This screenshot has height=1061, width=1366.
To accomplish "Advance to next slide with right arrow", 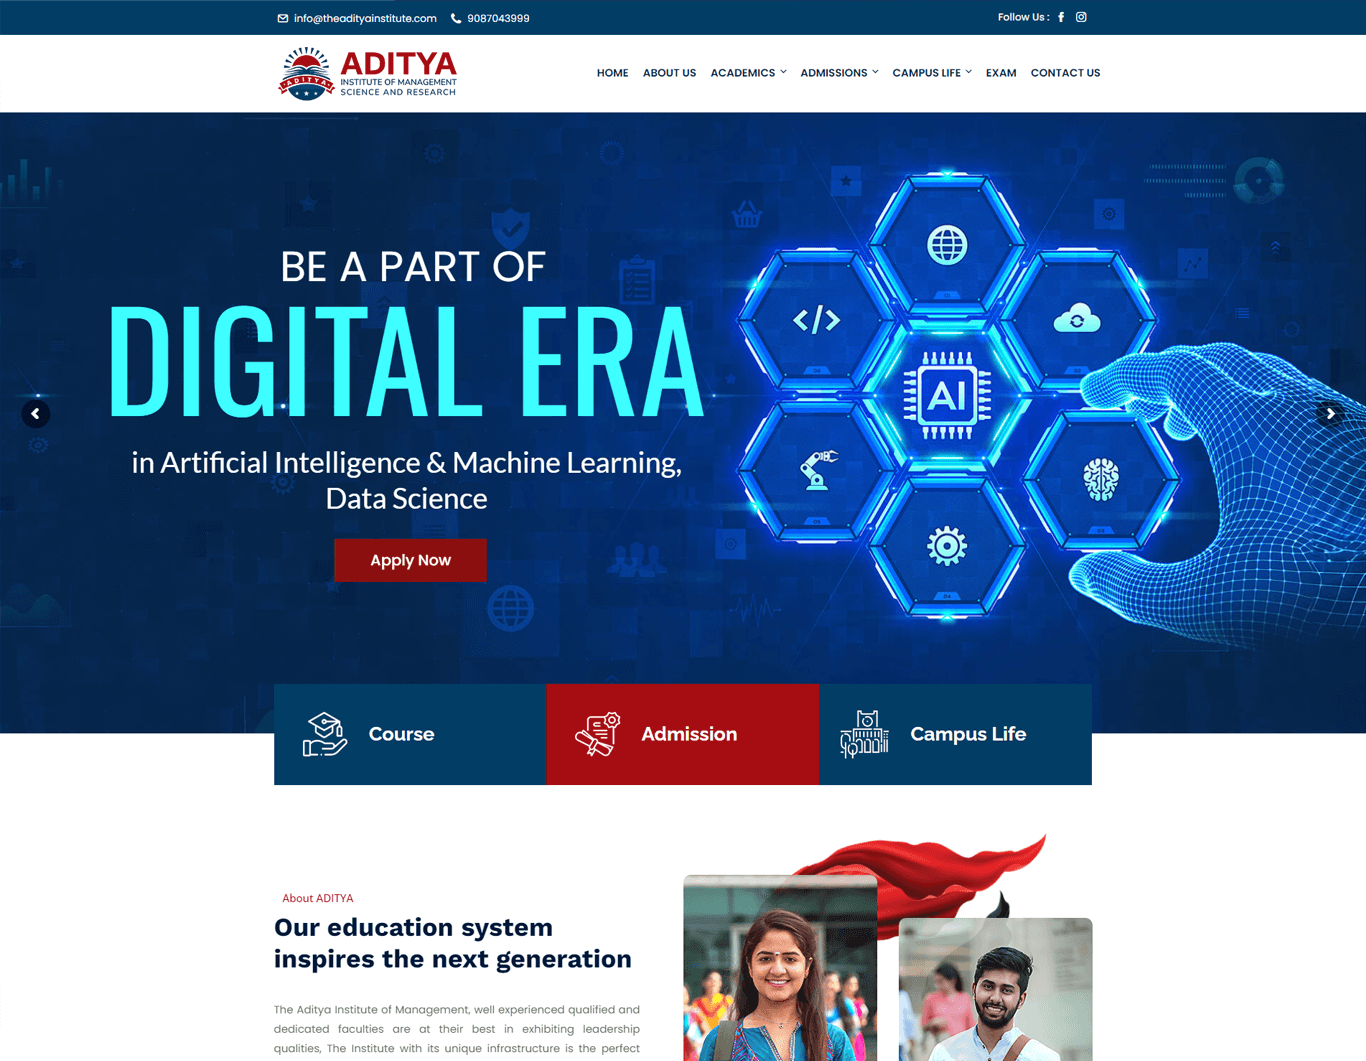I will (1330, 414).
